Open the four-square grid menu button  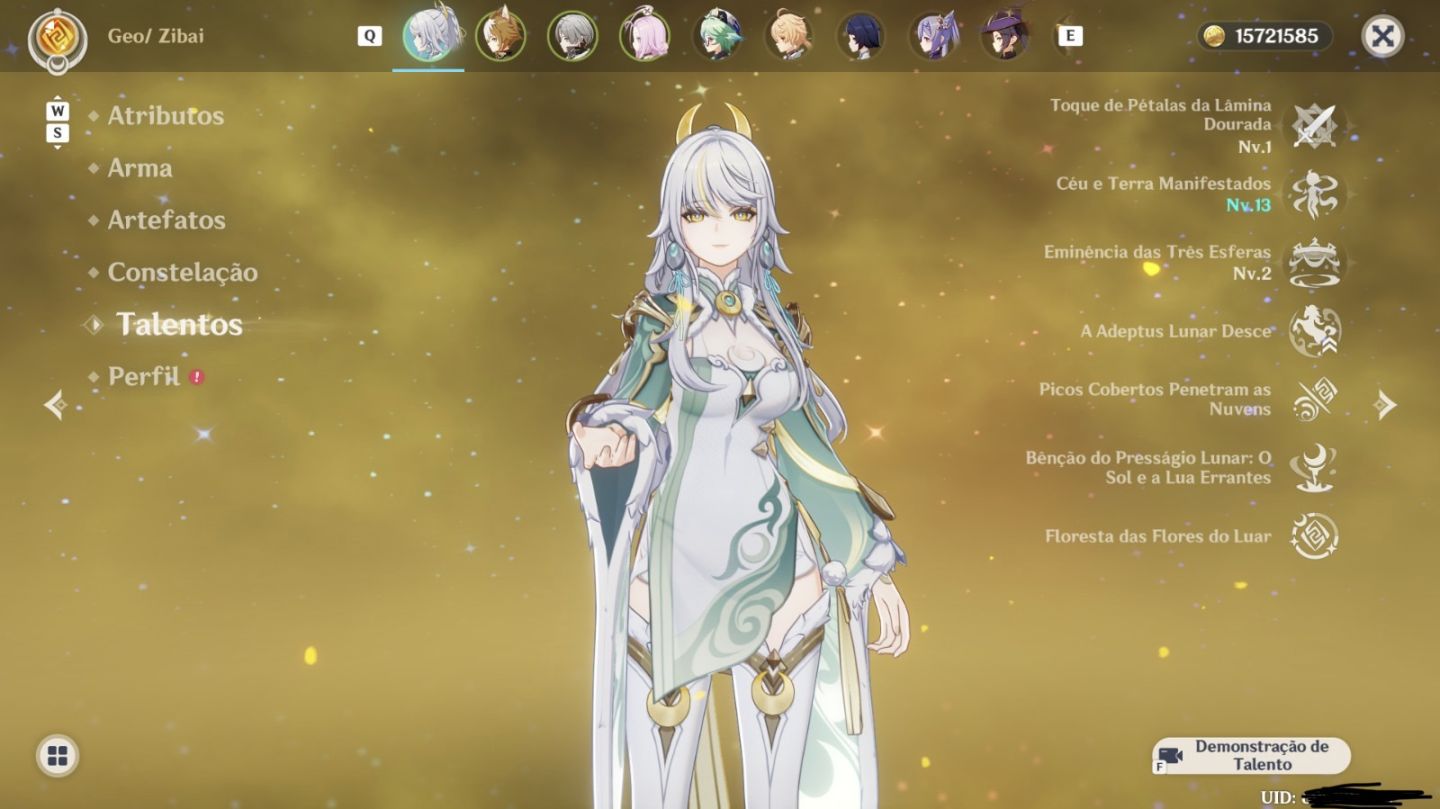click(x=58, y=756)
